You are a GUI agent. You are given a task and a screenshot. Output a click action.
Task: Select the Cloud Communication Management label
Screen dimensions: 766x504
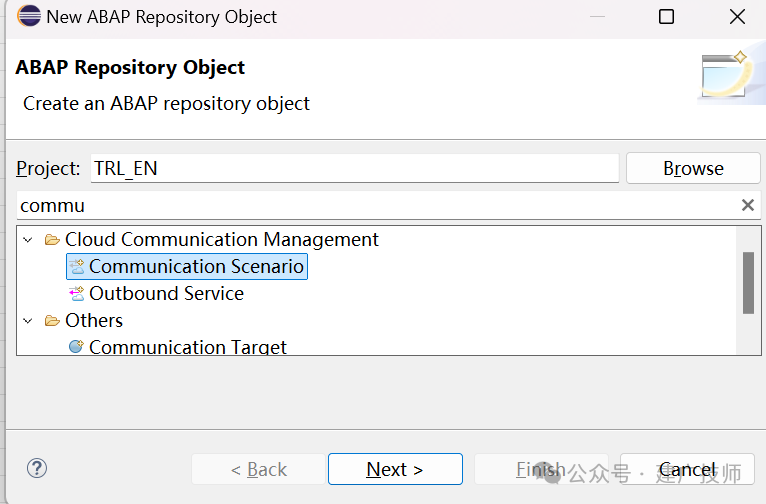click(x=222, y=240)
